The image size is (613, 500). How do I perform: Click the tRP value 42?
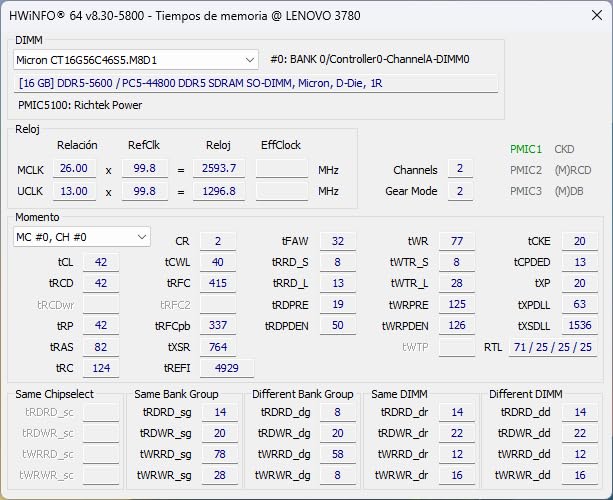click(x=101, y=325)
